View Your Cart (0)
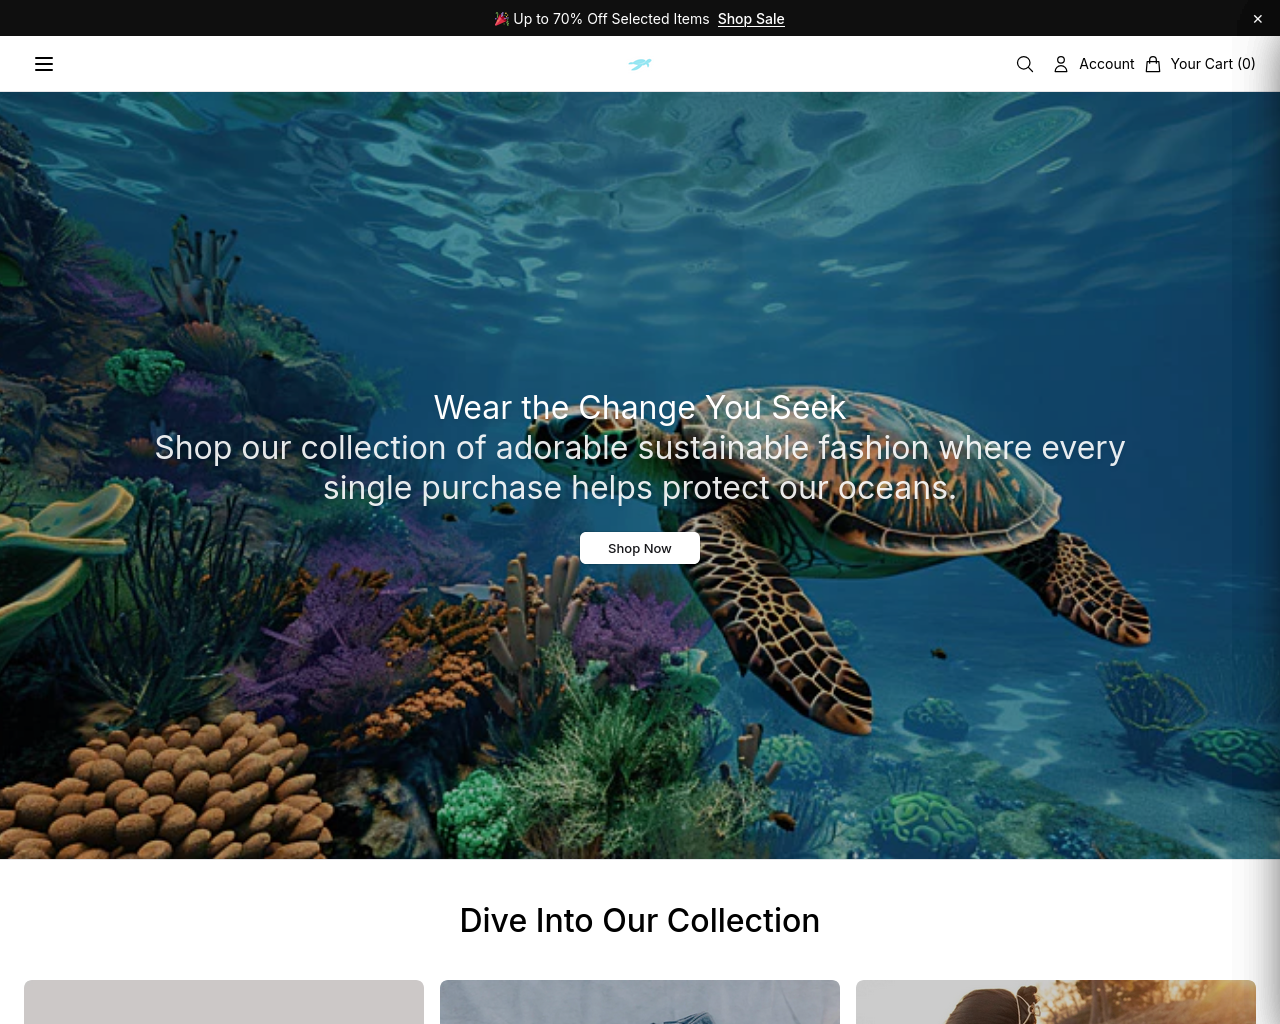This screenshot has height=1024, width=1280. (x=1213, y=64)
